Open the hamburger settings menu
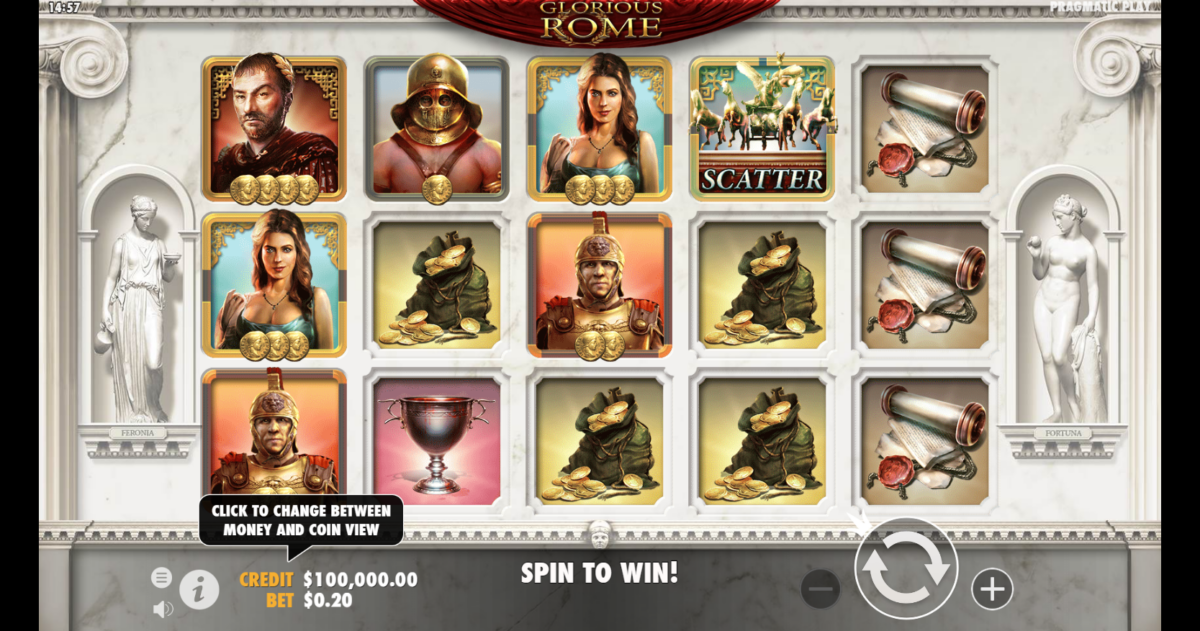 pos(161,578)
